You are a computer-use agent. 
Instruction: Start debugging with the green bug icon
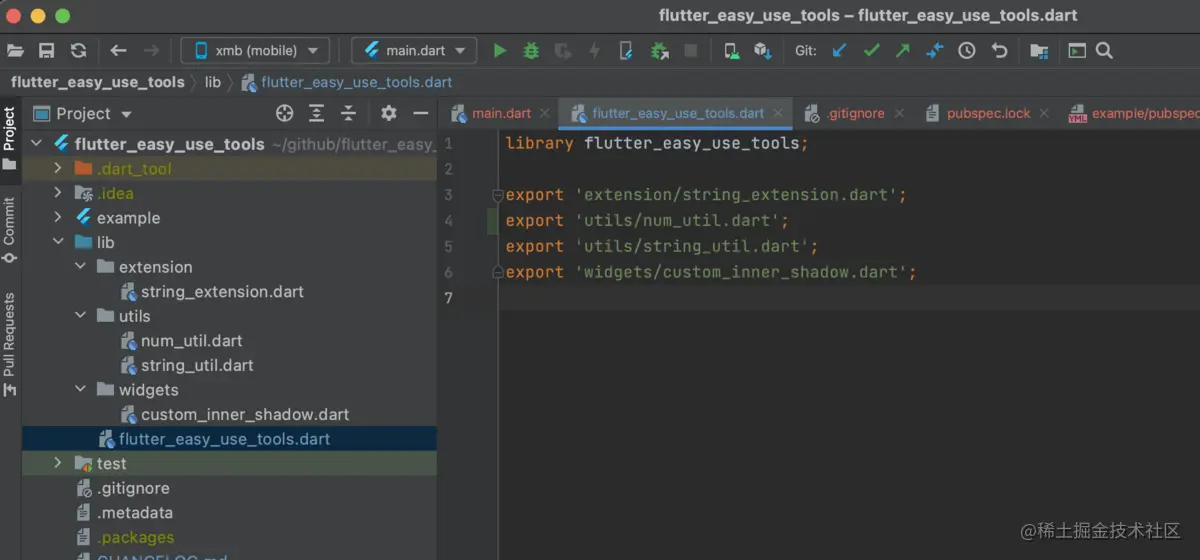click(531, 50)
